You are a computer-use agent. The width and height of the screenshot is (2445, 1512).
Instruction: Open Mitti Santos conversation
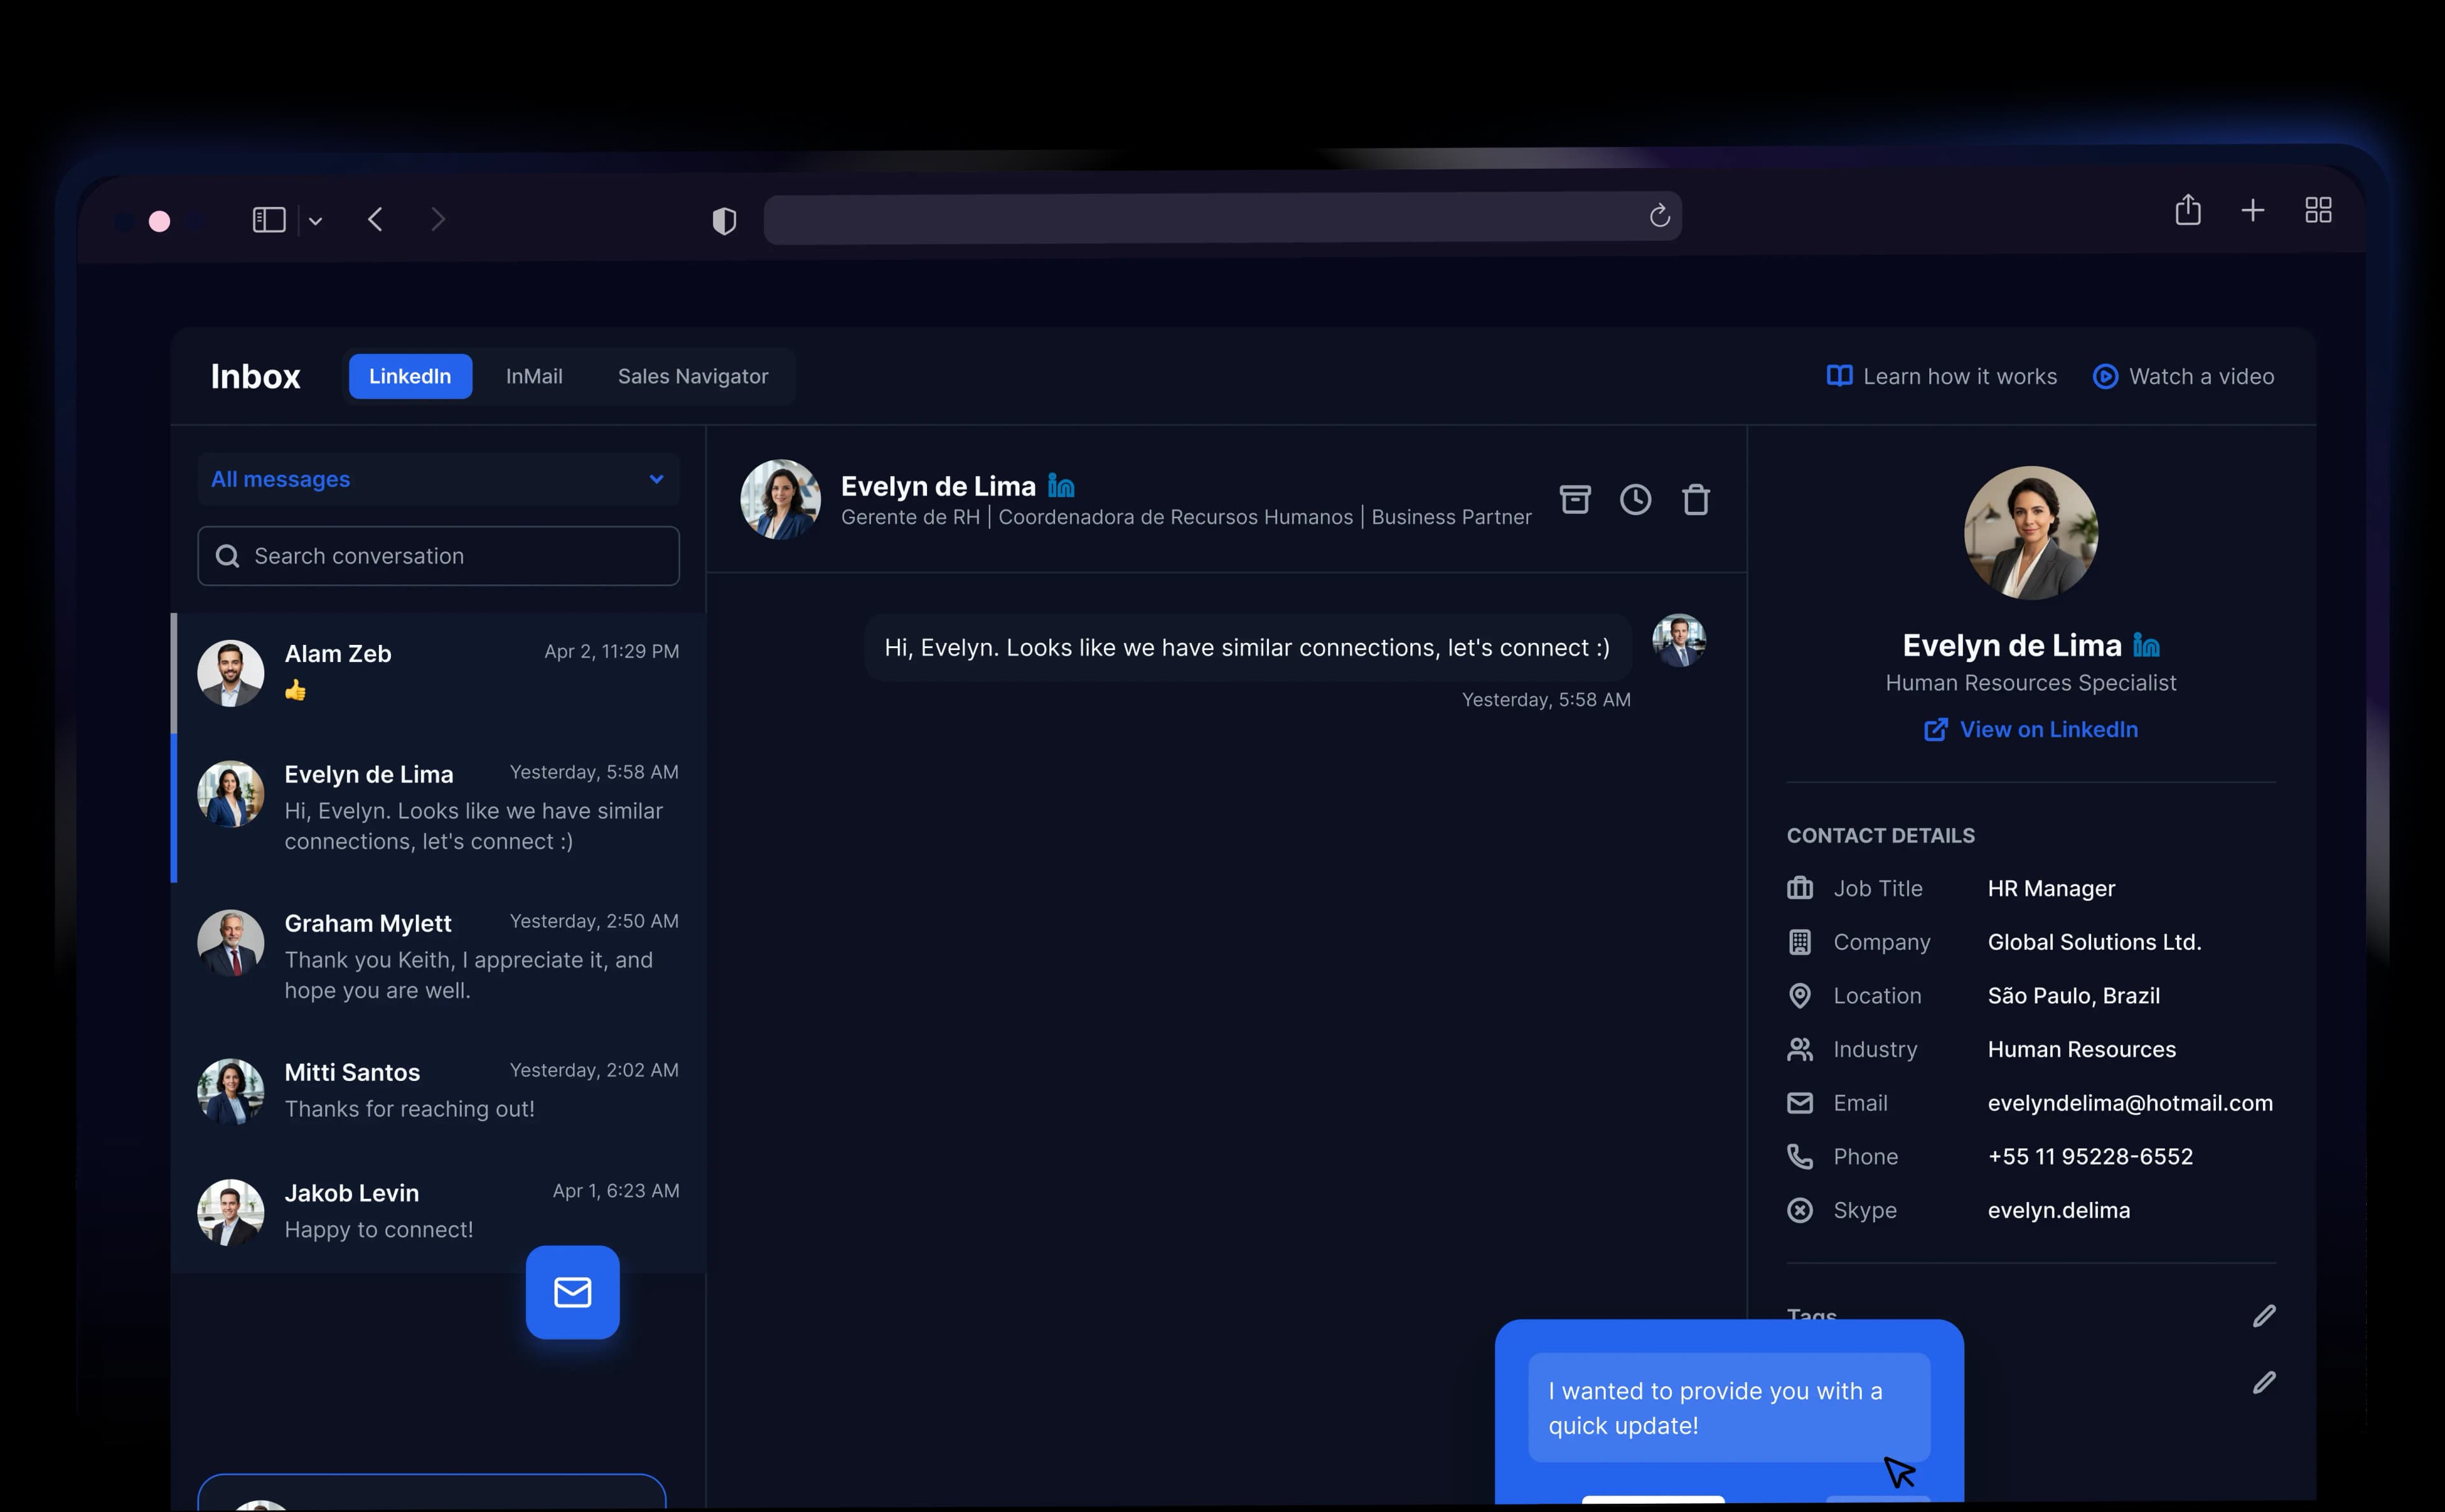(438, 1092)
